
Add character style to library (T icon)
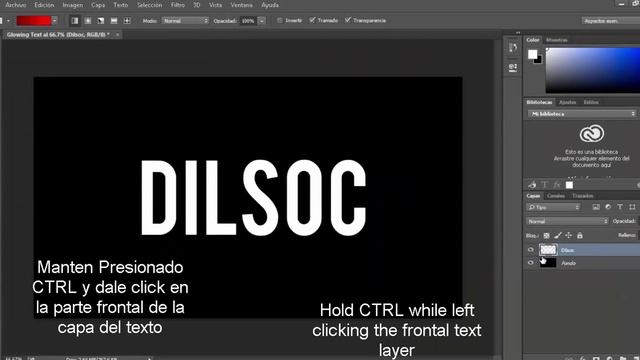(544, 185)
